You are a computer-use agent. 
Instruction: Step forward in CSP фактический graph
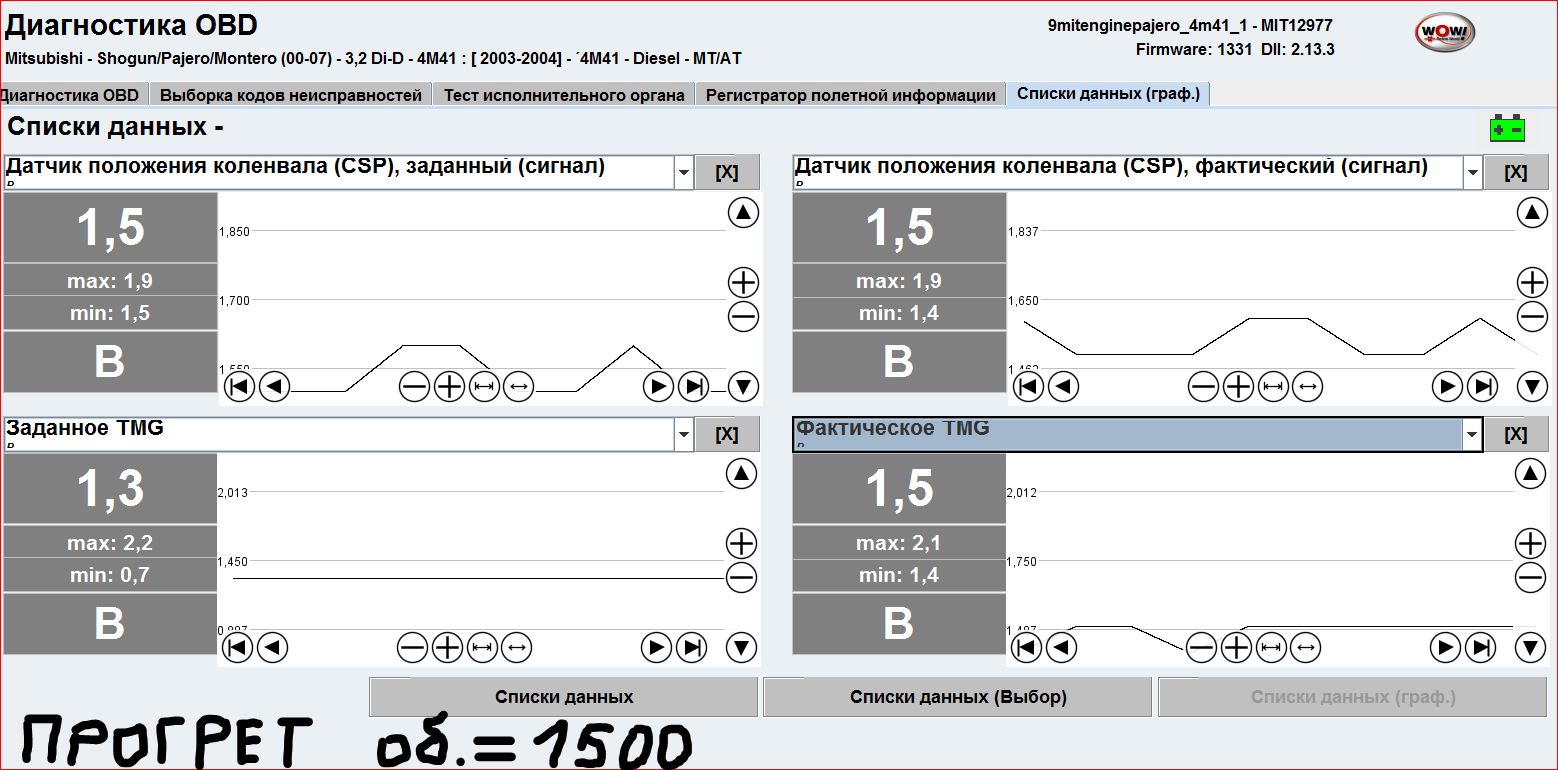pos(1447,386)
